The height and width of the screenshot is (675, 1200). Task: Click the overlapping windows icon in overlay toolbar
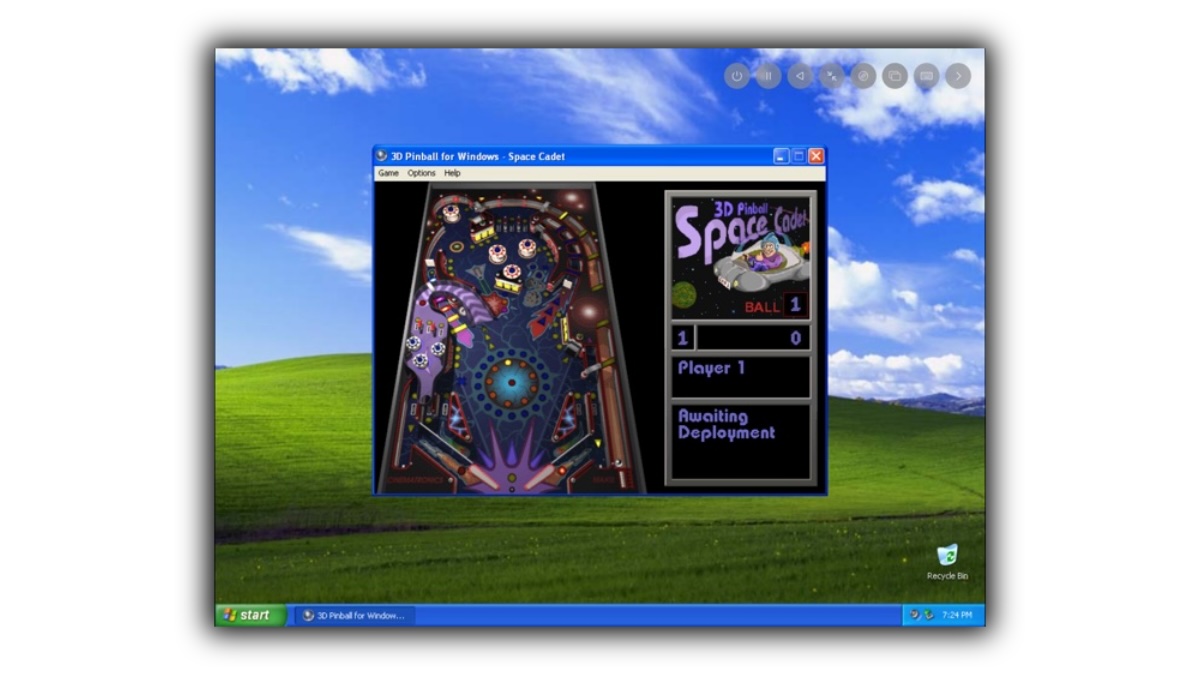pyautogui.click(x=895, y=76)
